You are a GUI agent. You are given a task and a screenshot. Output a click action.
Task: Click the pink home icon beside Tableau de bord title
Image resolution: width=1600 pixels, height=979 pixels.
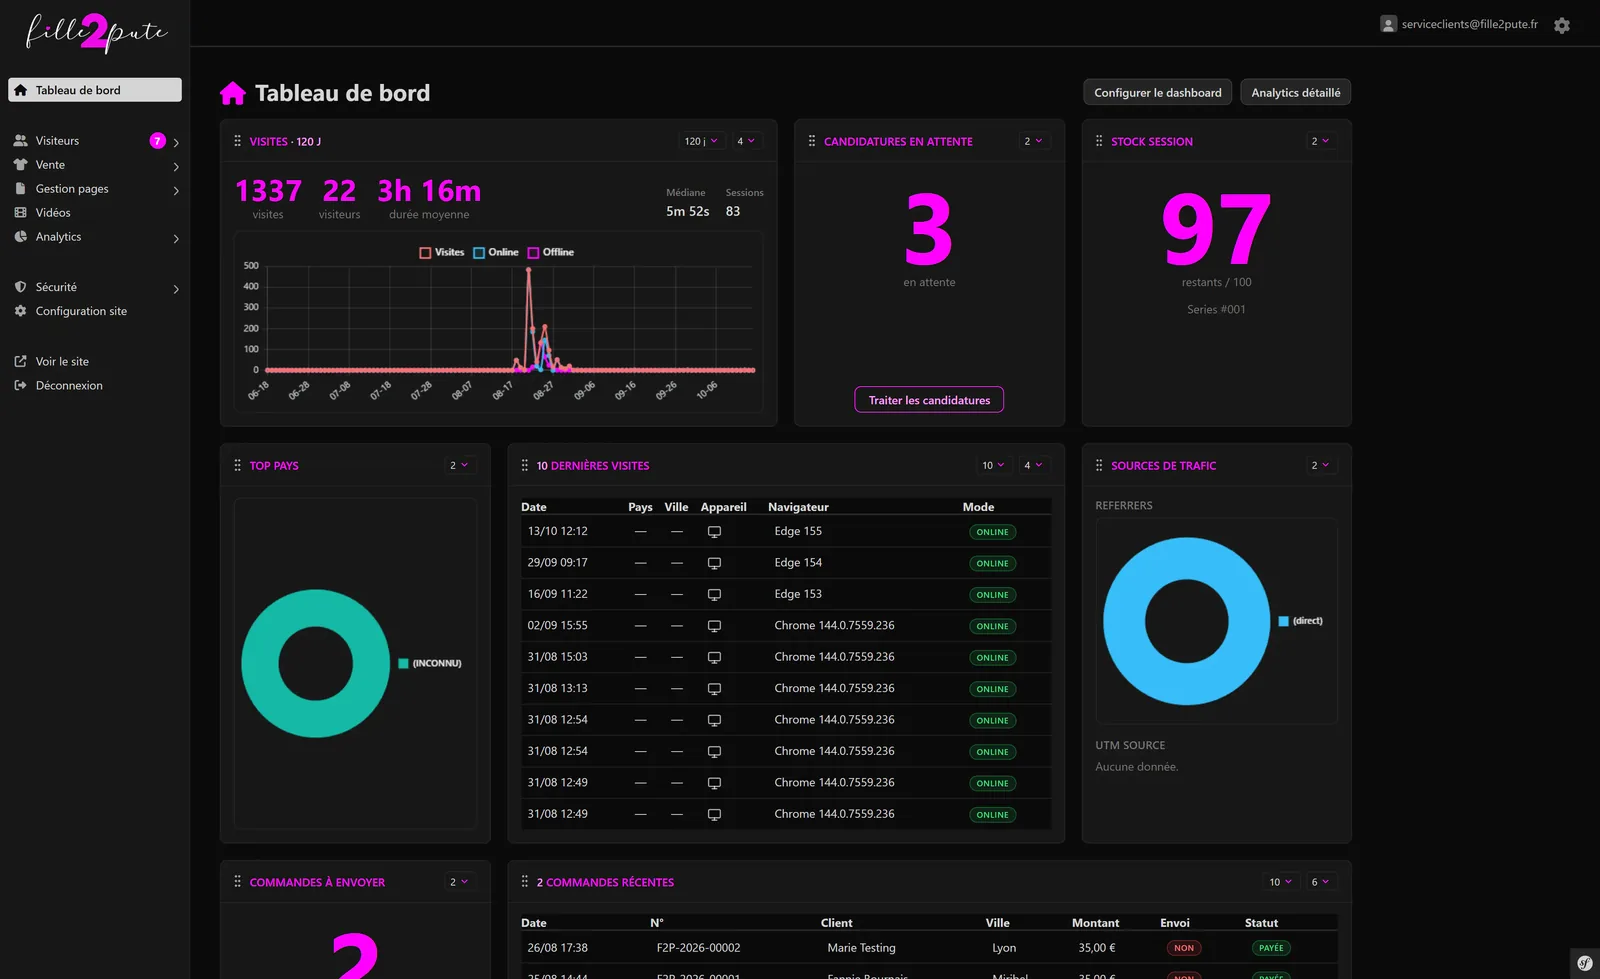(233, 93)
